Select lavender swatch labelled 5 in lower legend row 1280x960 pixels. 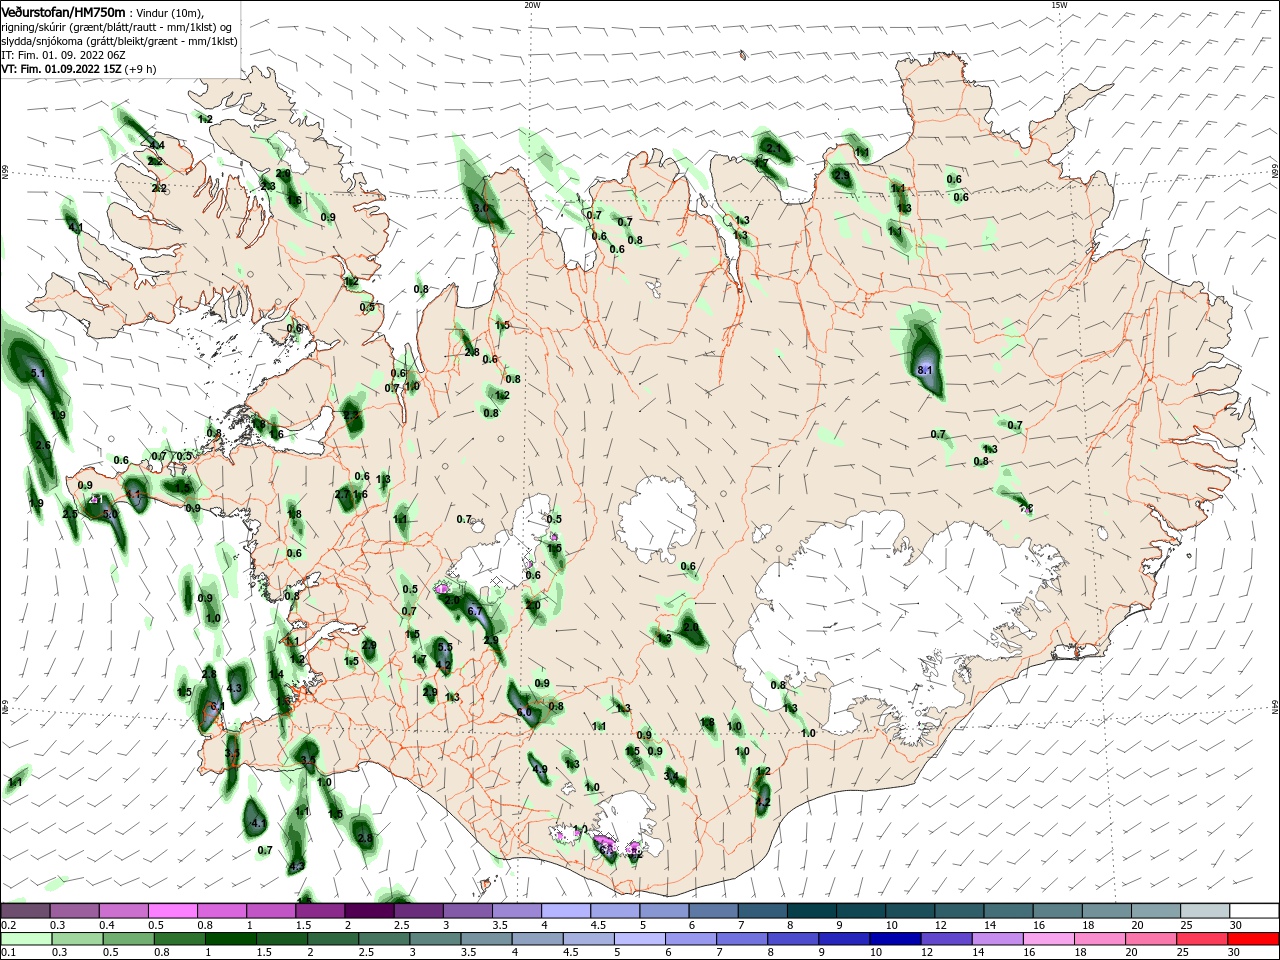pos(640,939)
